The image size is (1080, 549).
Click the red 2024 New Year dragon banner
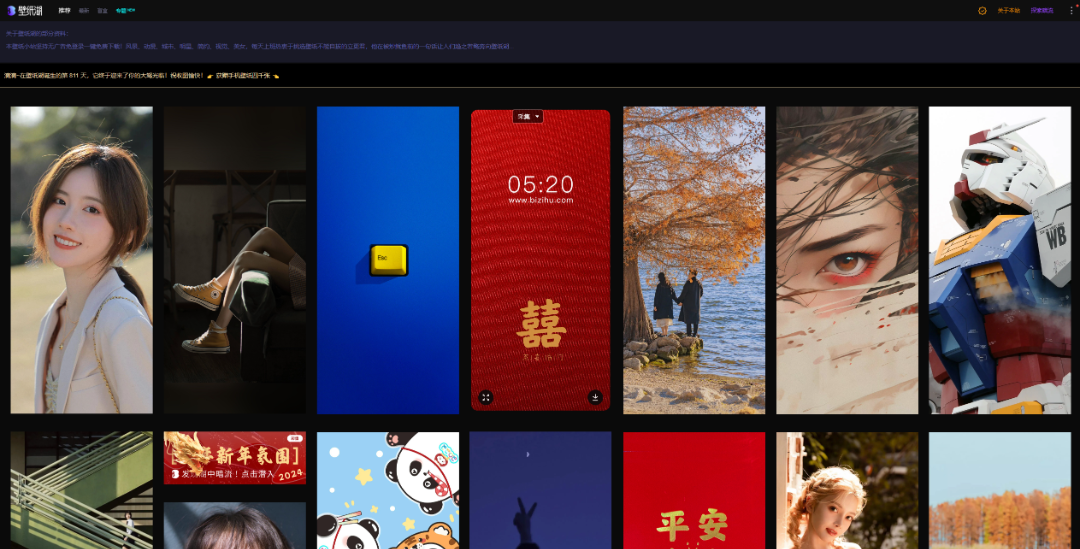[235, 458]
